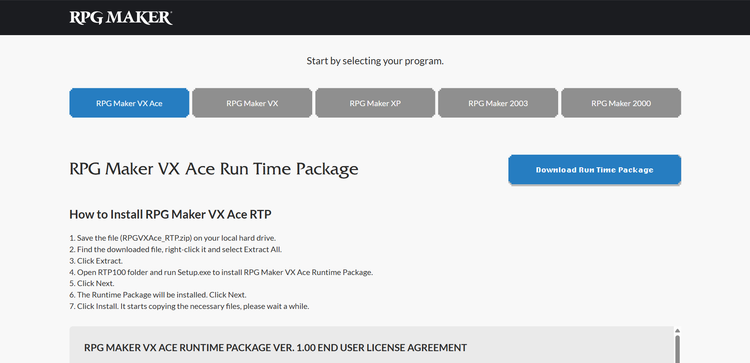
Task: Click the RPG Maker logo
Action: 121,17
